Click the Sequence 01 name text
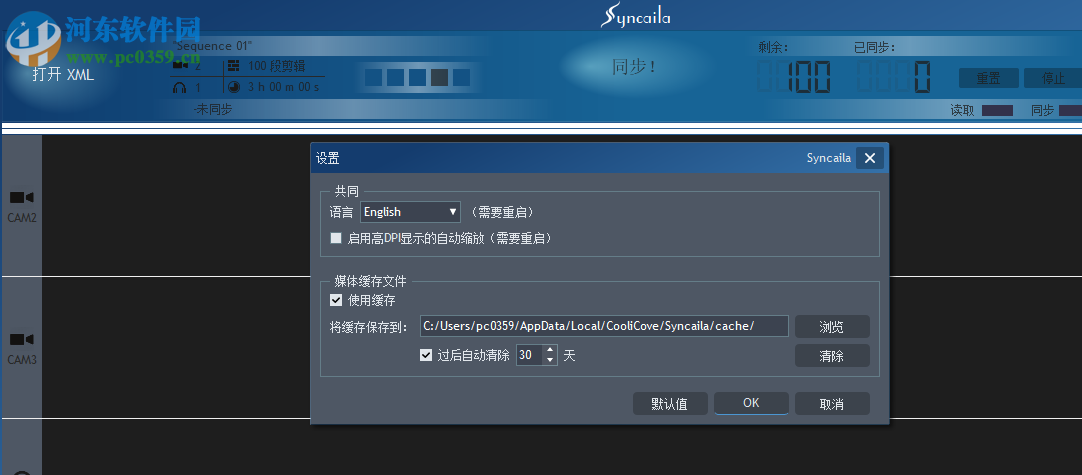The image size is (1082, 475). coord(213,46)
